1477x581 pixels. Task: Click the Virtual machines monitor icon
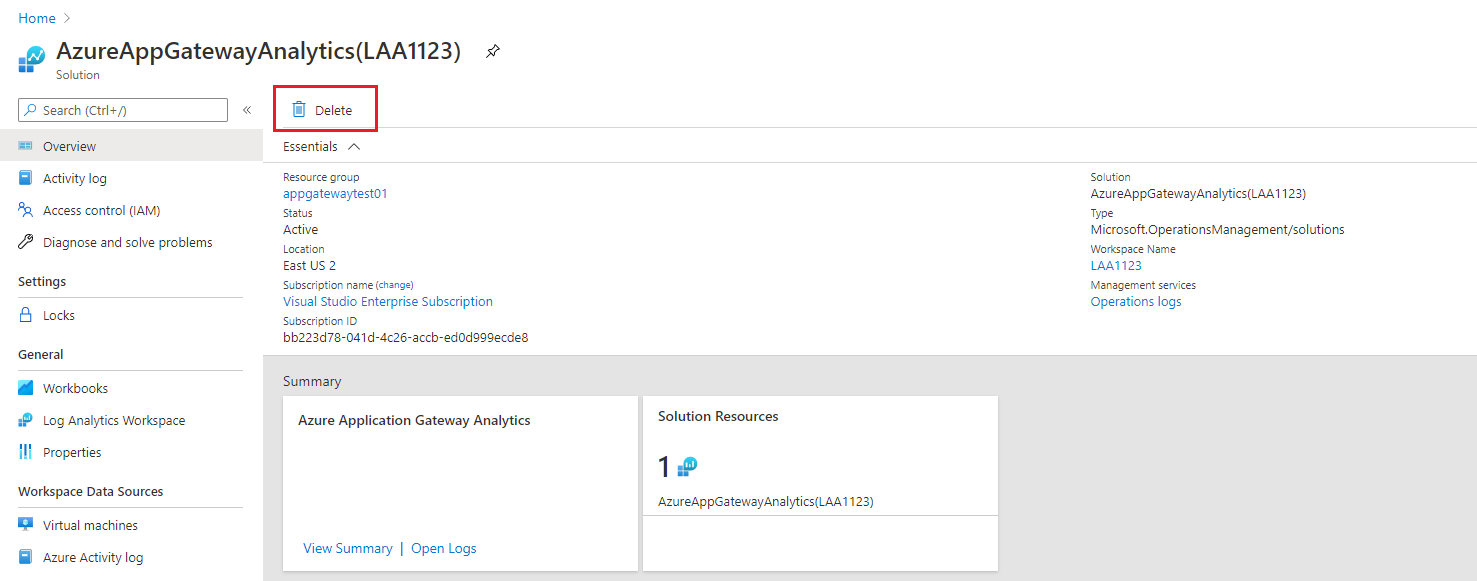coord(26,525)
